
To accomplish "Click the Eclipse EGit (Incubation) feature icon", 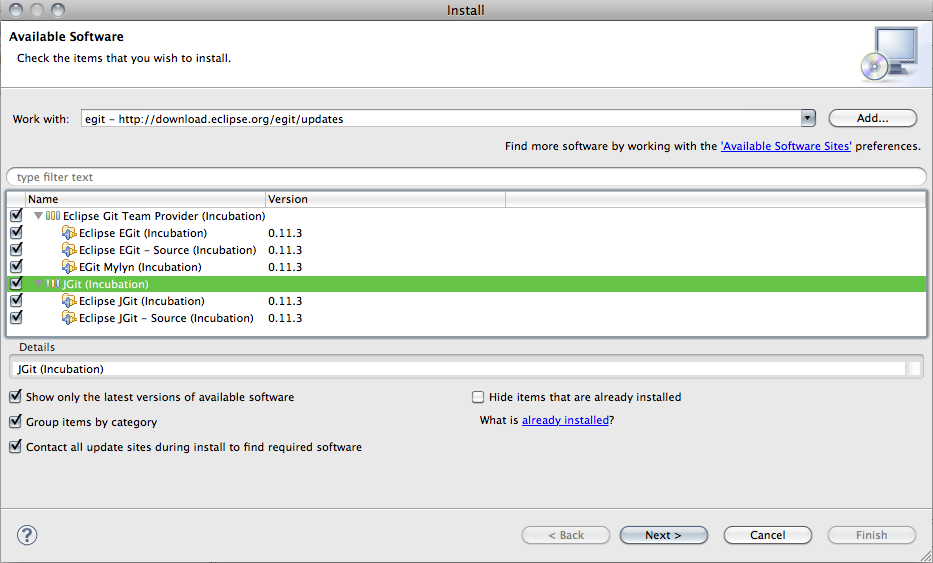I will pos(69,233).
